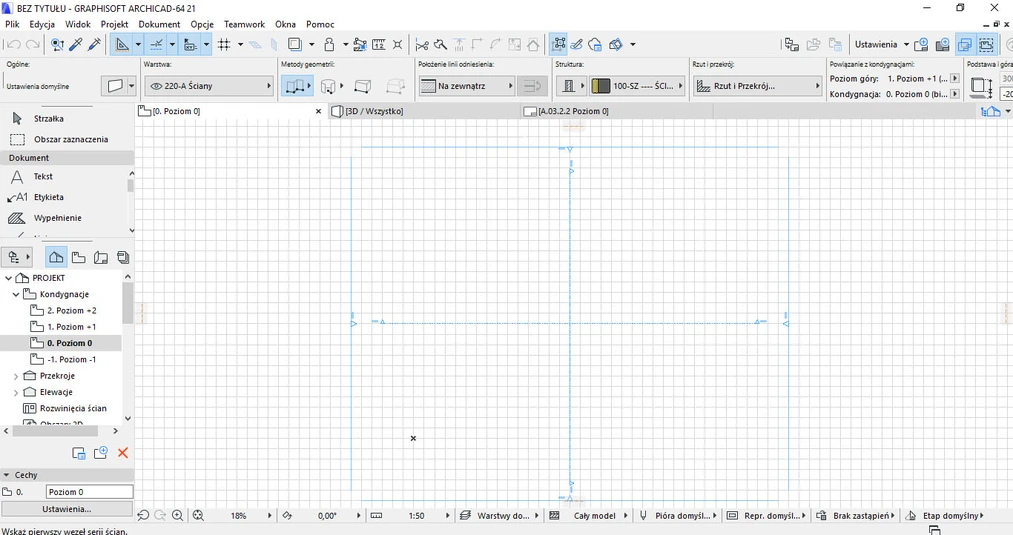This screenshot has width=1013, height=535.
Task: Pick the Wypełnienie fill tool
Action: pyautogui.click(x=57, y=217)
